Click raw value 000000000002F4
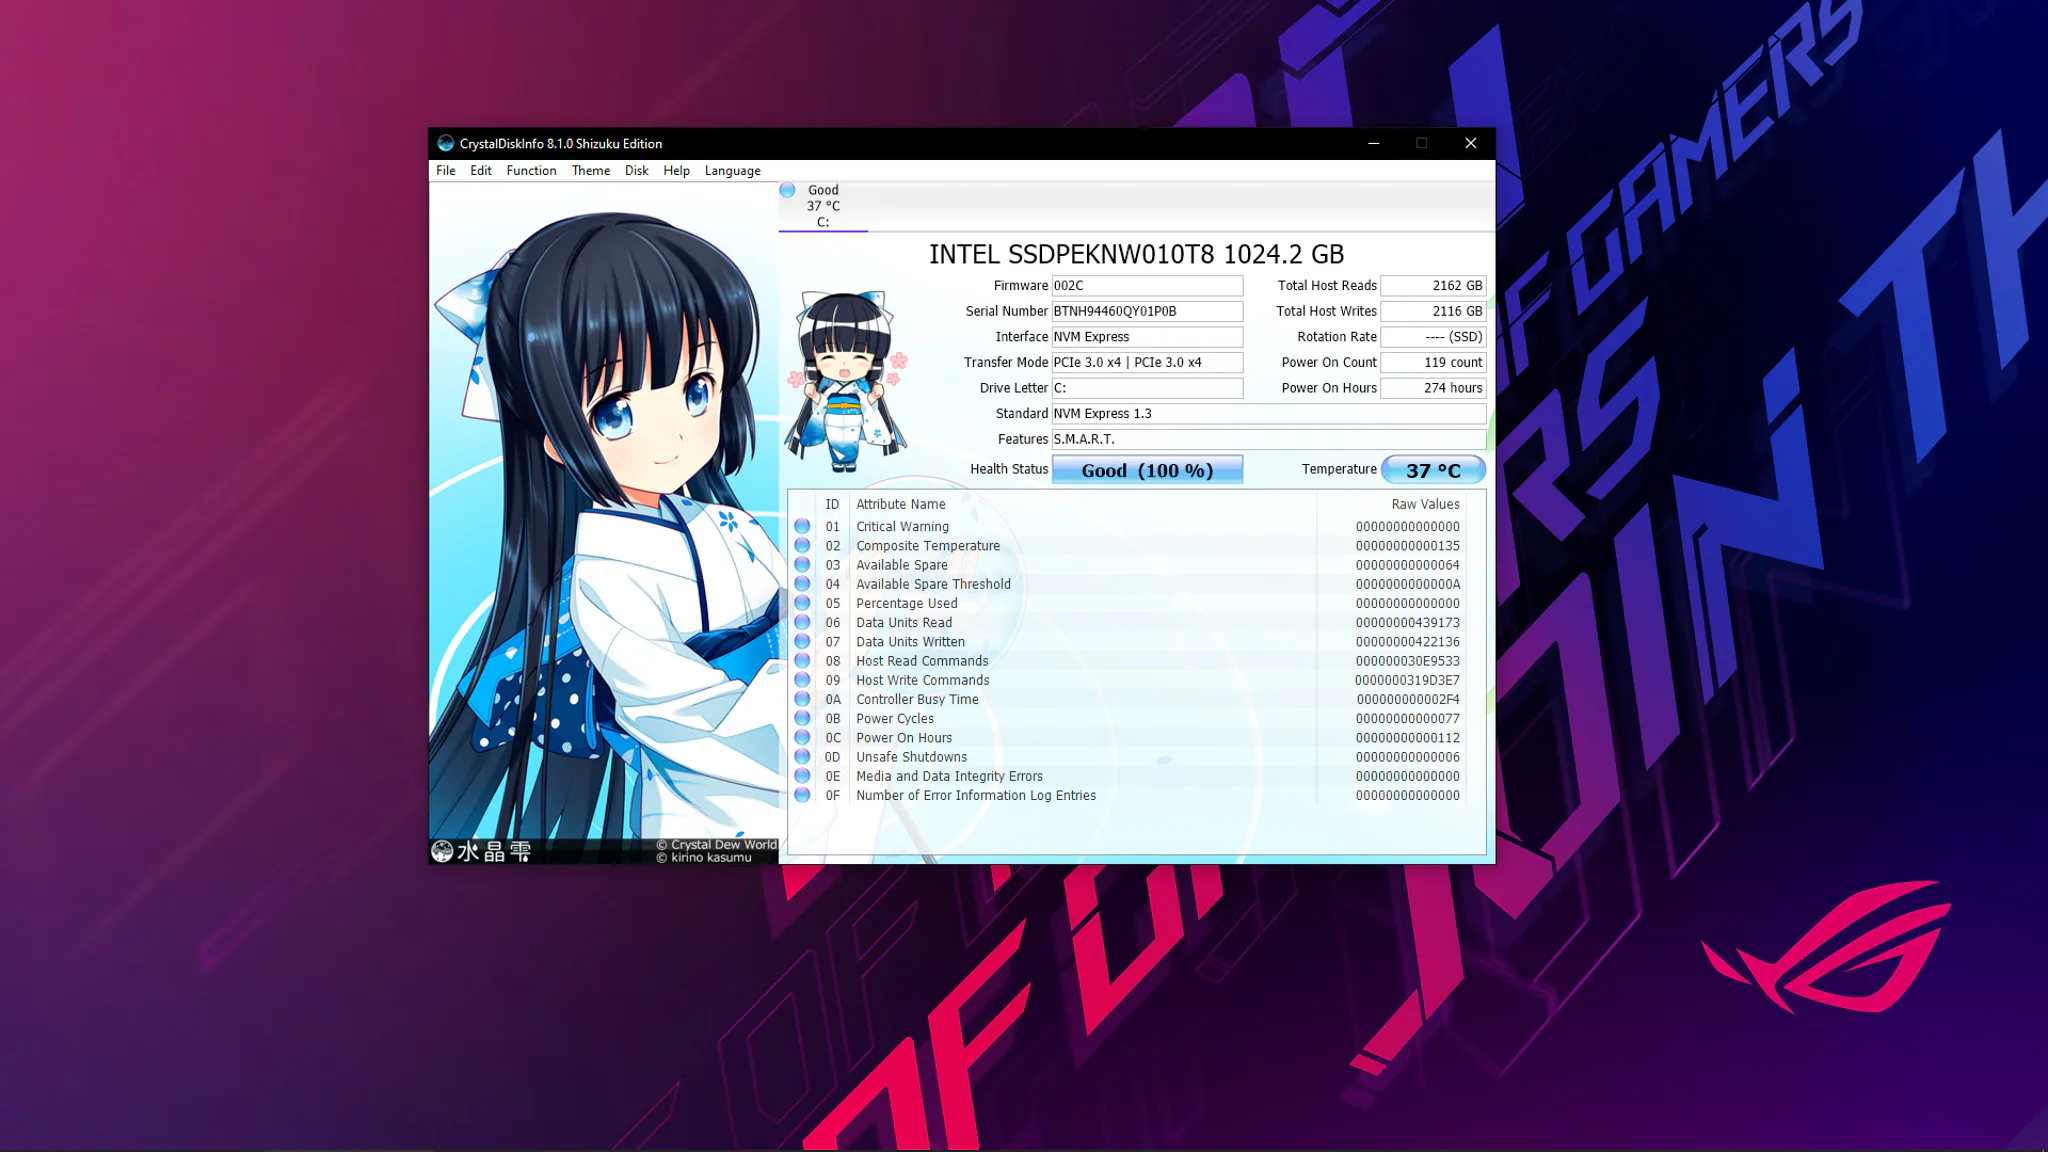The image size is (2048, 1152). pos(1407,700)
